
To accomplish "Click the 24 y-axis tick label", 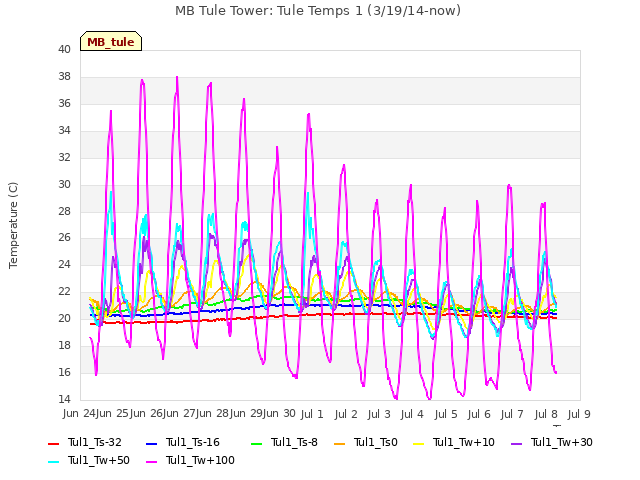I will point(64,264).
